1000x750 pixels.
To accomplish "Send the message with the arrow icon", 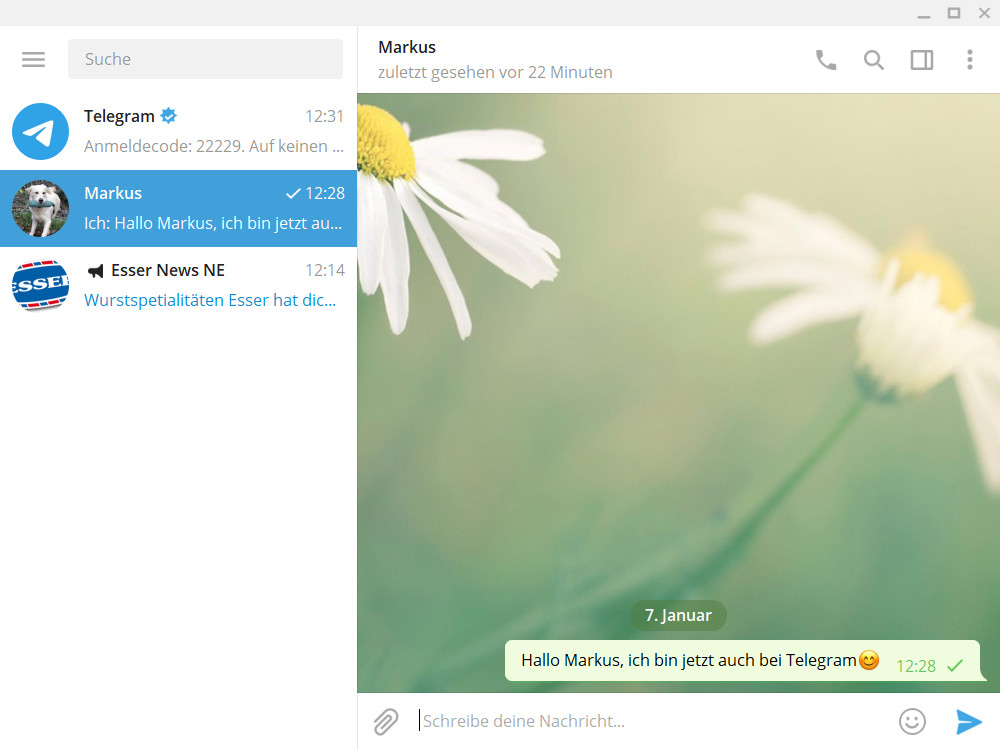I will (967, 720).
